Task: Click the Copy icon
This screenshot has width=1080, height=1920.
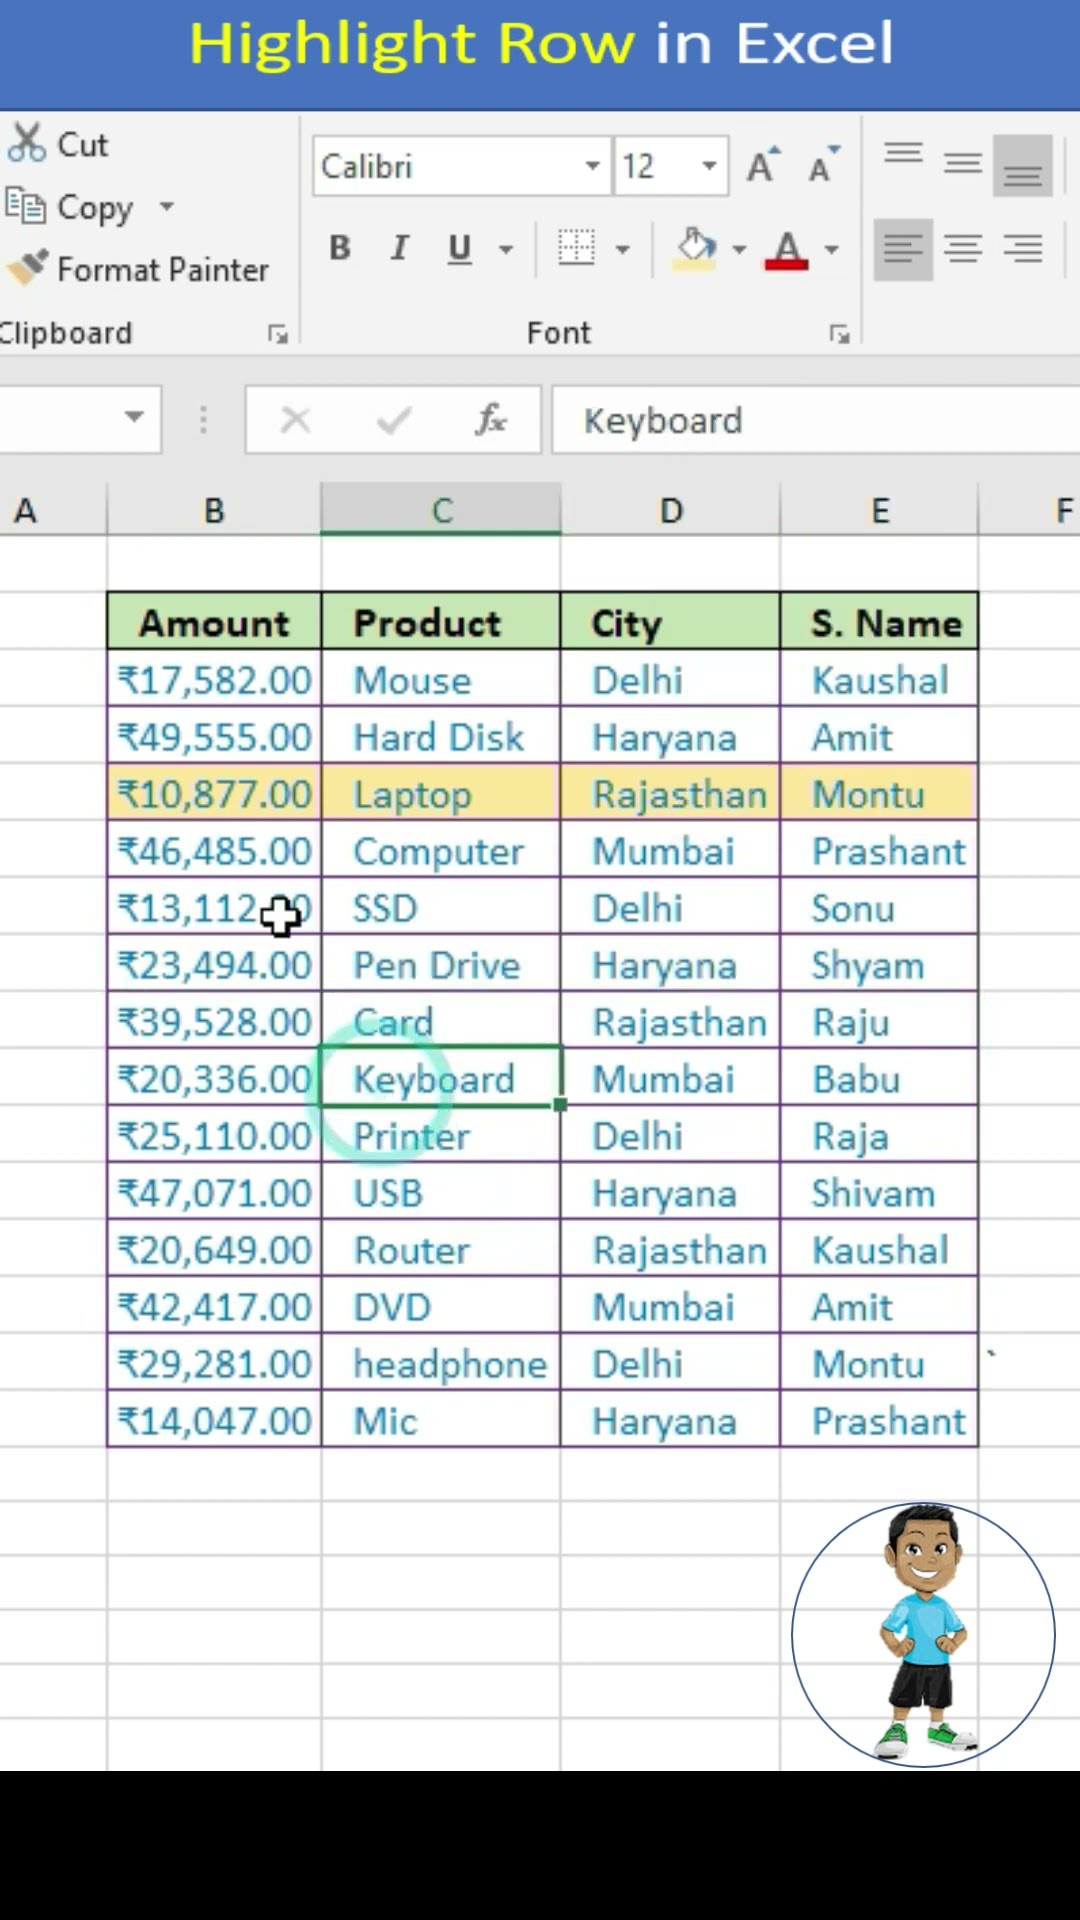Action: point(26,206)
